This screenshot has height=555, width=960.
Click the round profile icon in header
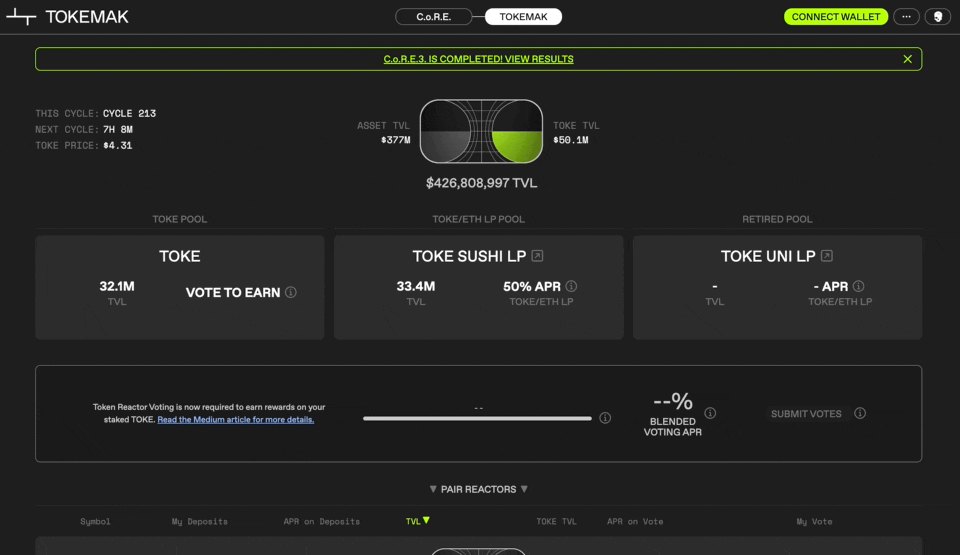pyautogui.click(x=937, y=17)
